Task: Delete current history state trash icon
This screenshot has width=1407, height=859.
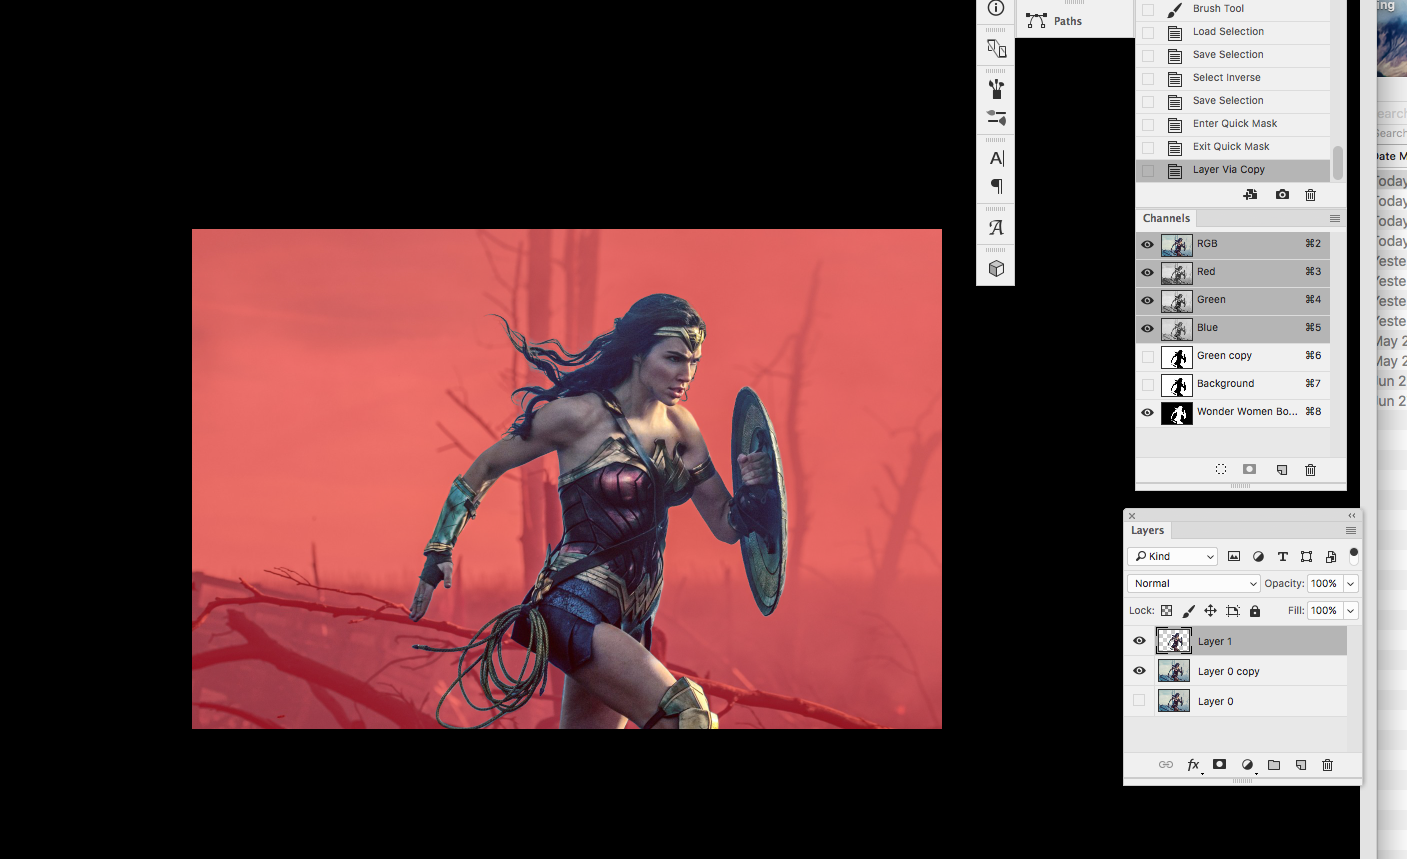Action: point(1311,195)
